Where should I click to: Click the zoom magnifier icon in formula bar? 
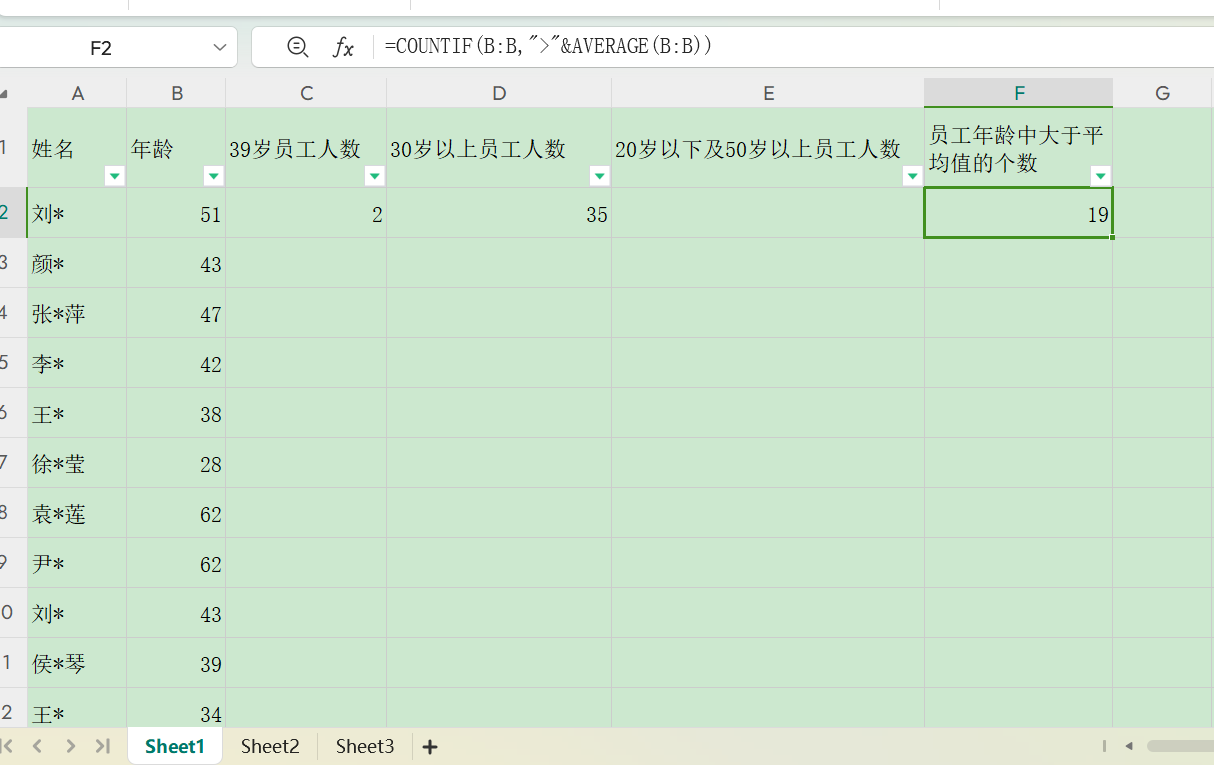297,47
